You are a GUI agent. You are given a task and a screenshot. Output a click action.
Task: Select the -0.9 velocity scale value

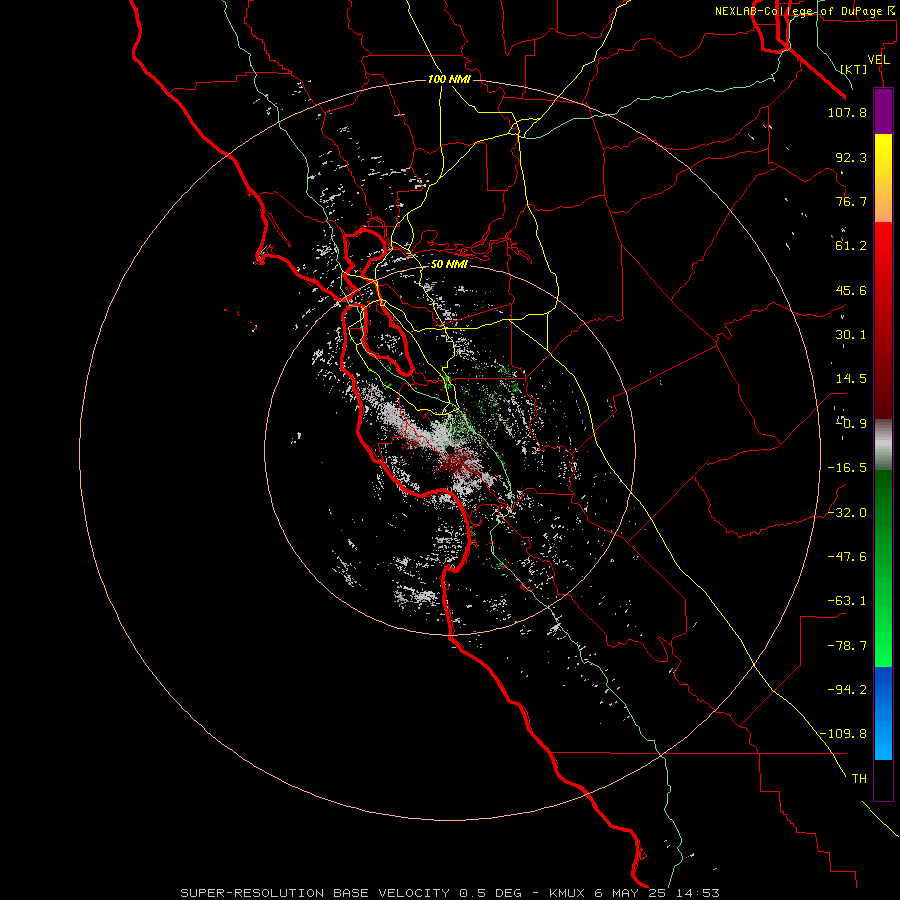click(x=851, y=424)
